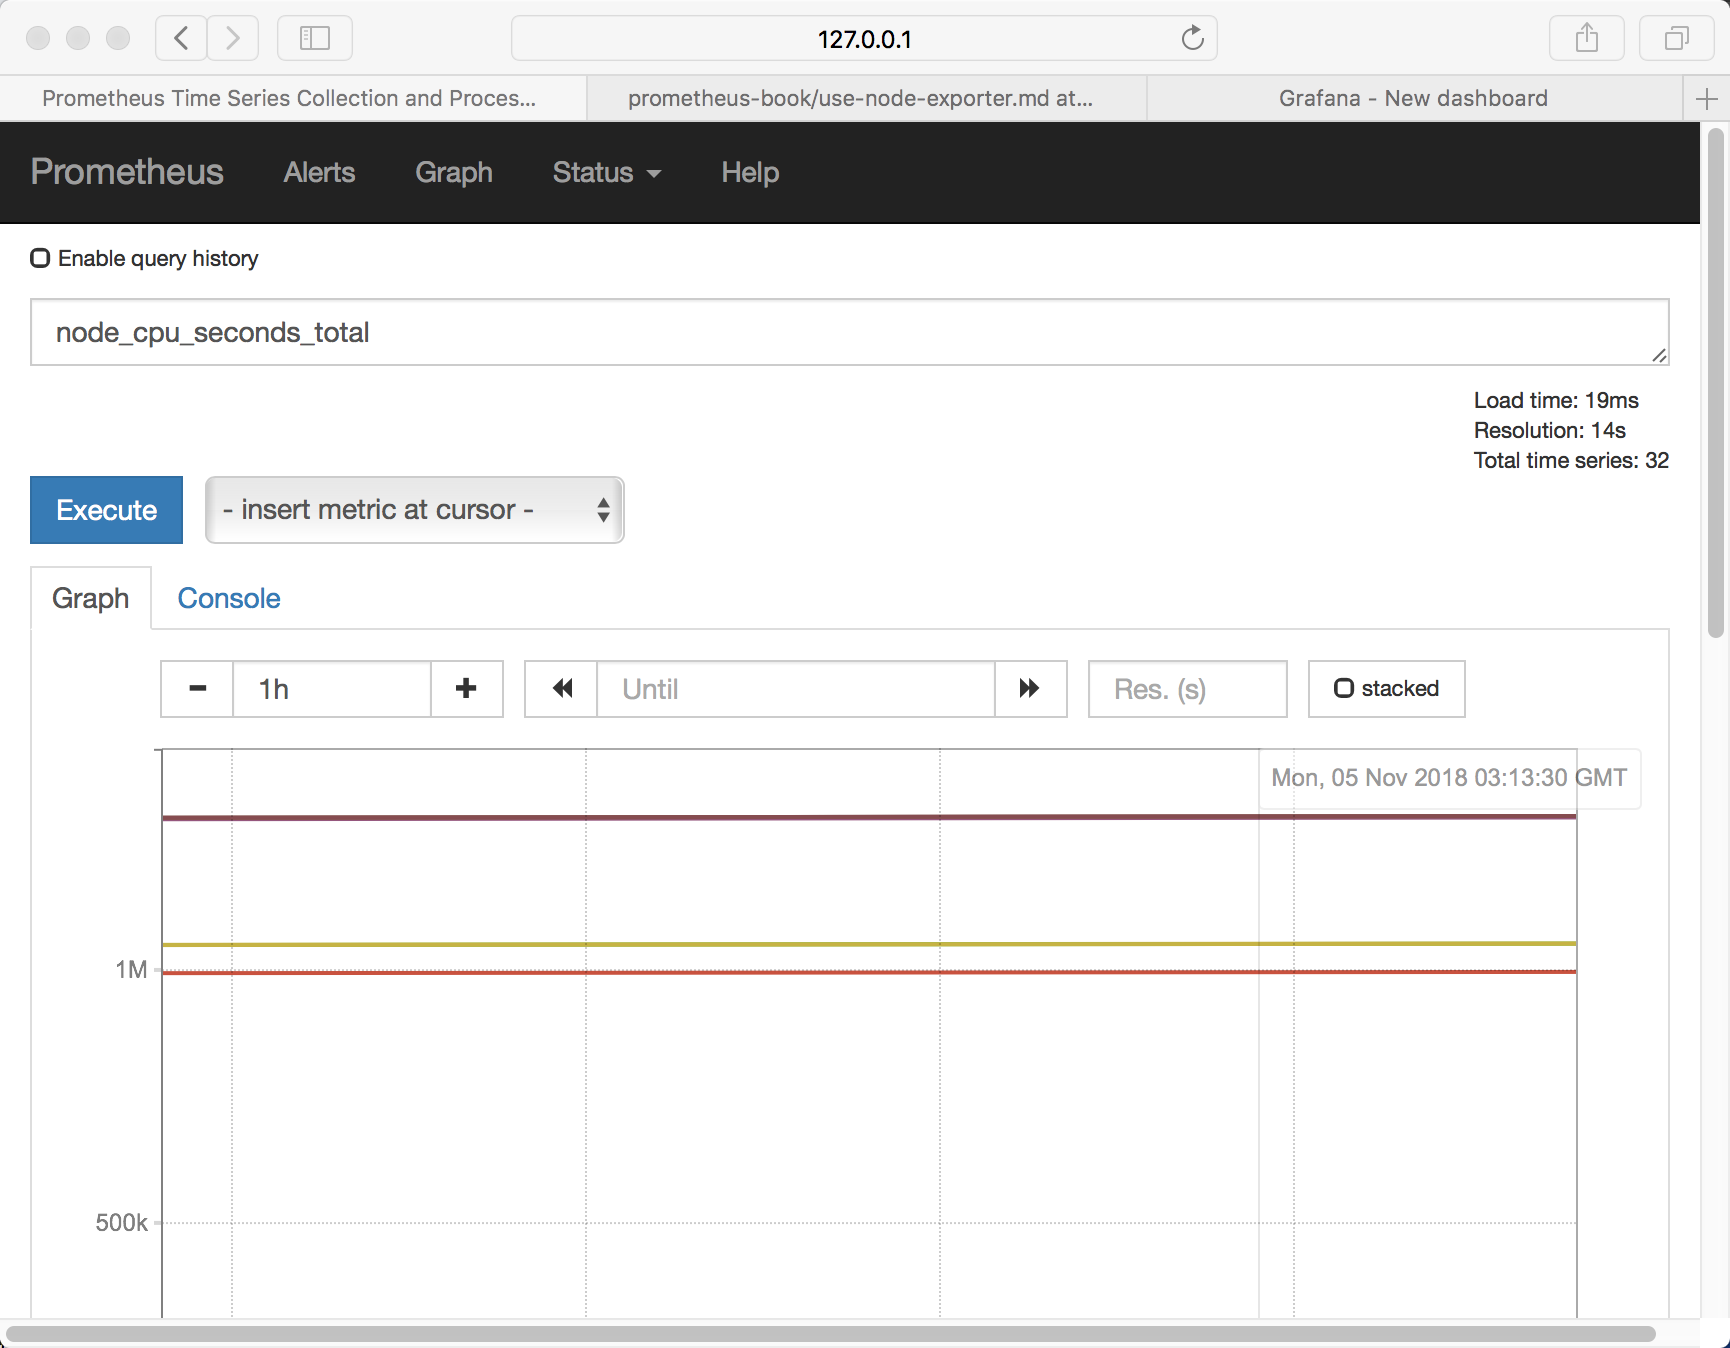Enable query history checkbox

click(x=40, y=258)
